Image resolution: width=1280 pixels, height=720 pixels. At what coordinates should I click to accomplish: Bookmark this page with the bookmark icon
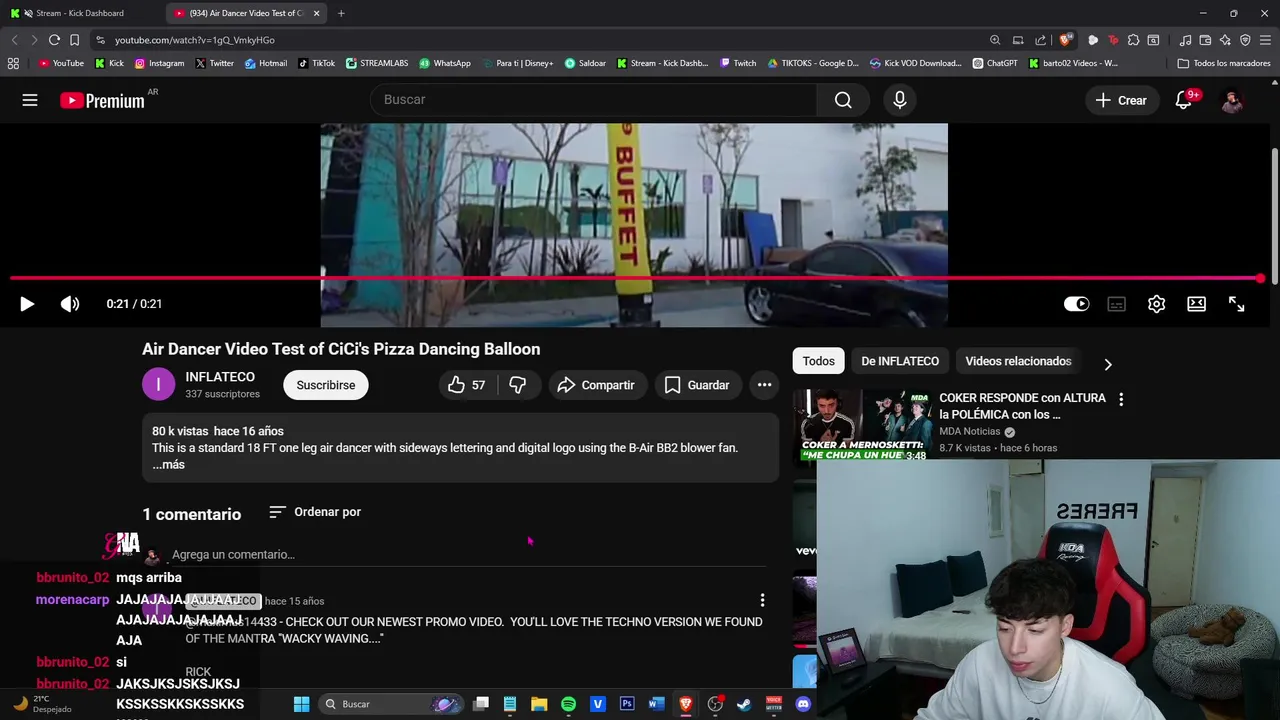74,40
